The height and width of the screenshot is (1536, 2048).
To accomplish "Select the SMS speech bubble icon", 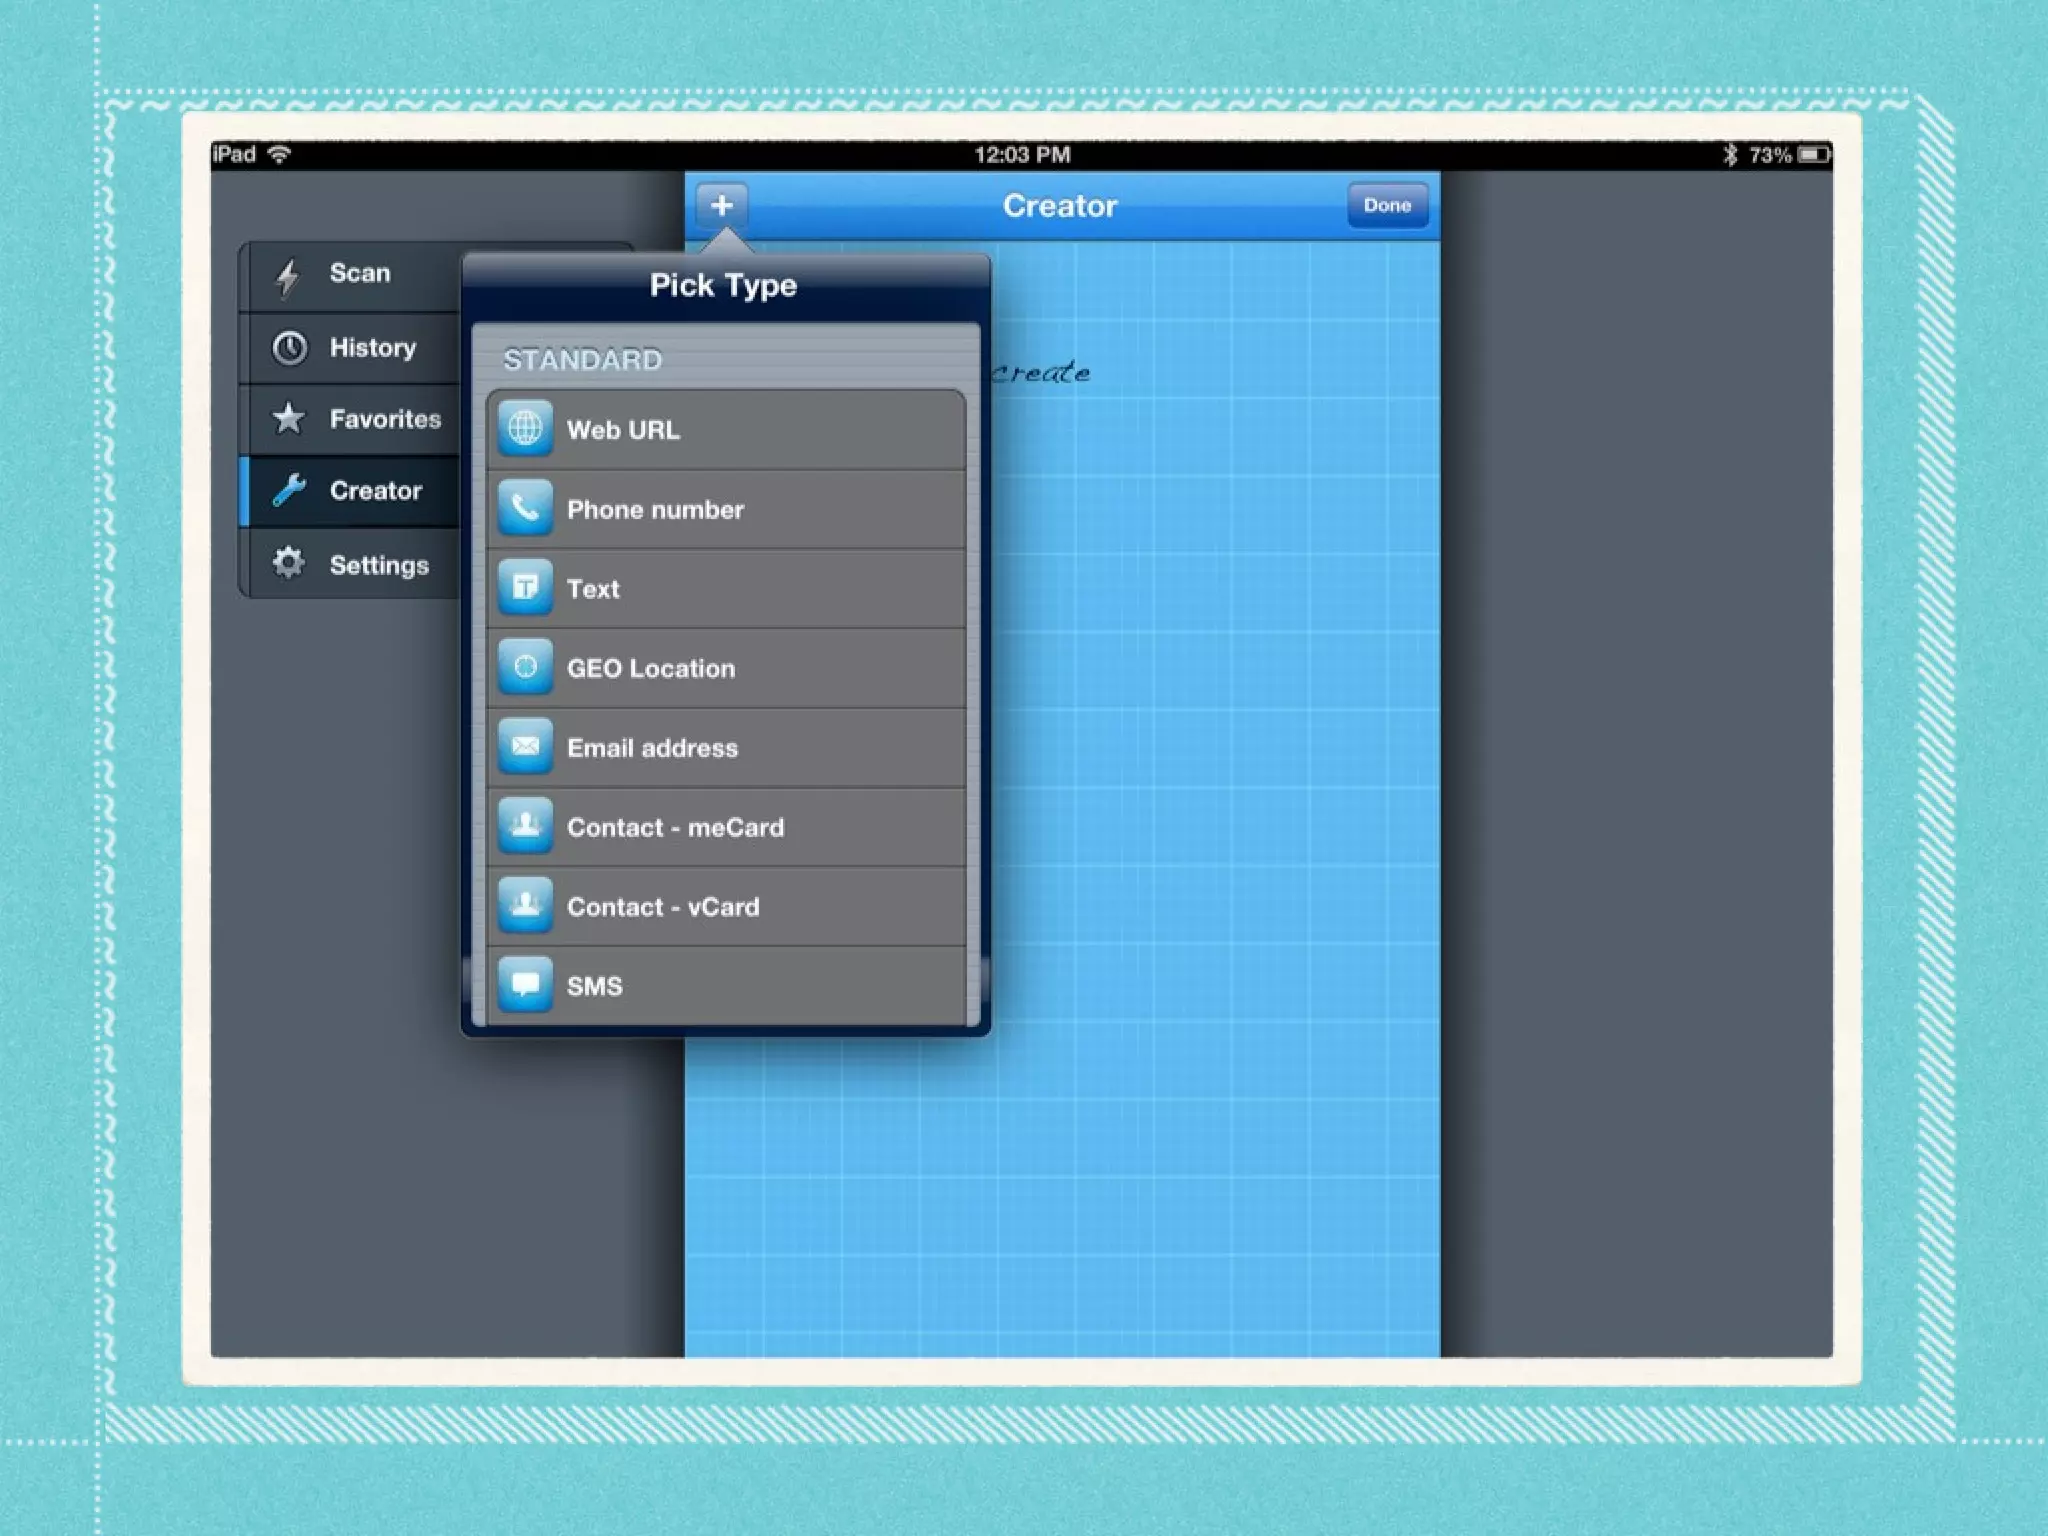I will [x=525, y=985].
